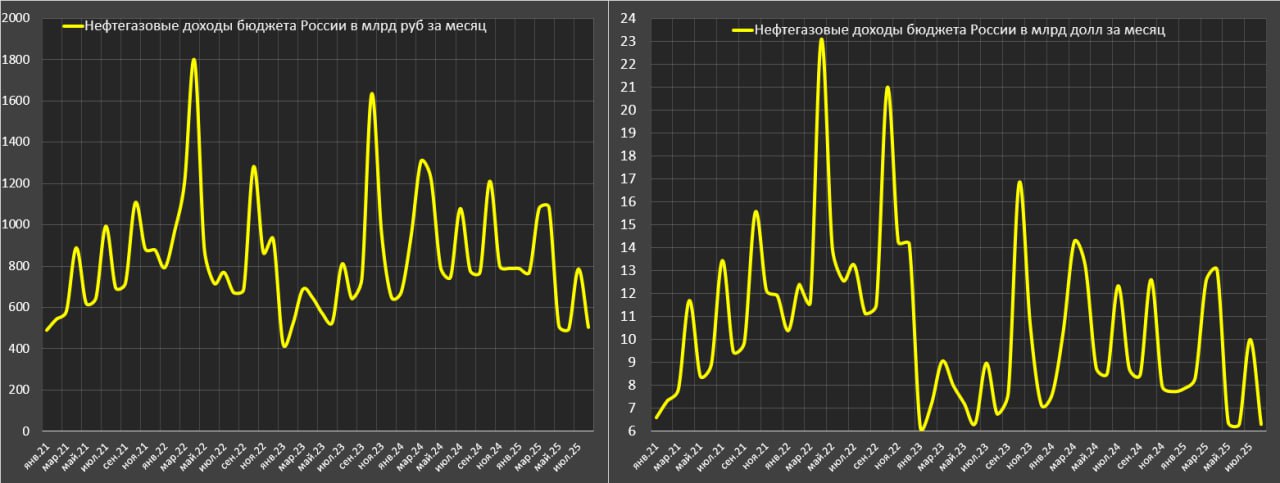Click the line's final end point on dollar chart

[x=1260, y=424]
